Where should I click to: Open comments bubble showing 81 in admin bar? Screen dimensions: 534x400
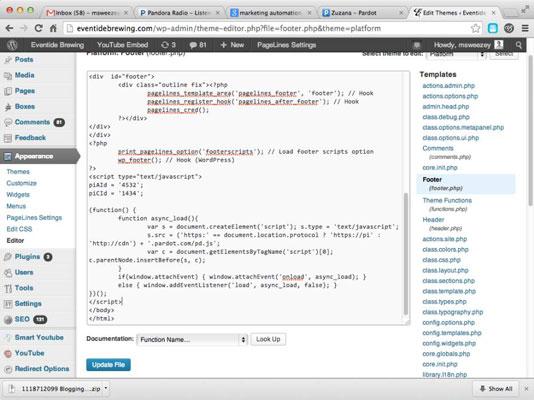point(198,45)
